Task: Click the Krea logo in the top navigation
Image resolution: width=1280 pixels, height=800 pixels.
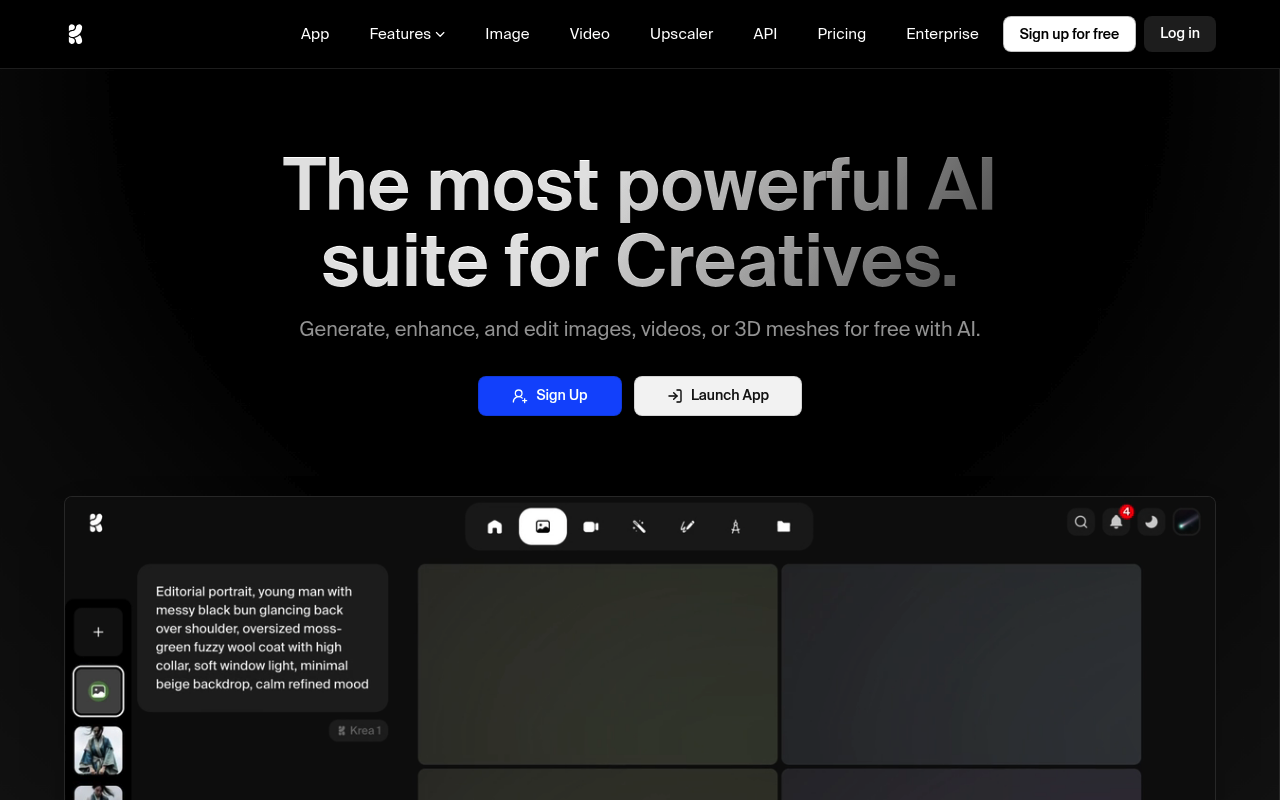Action: tap(75, 34)
